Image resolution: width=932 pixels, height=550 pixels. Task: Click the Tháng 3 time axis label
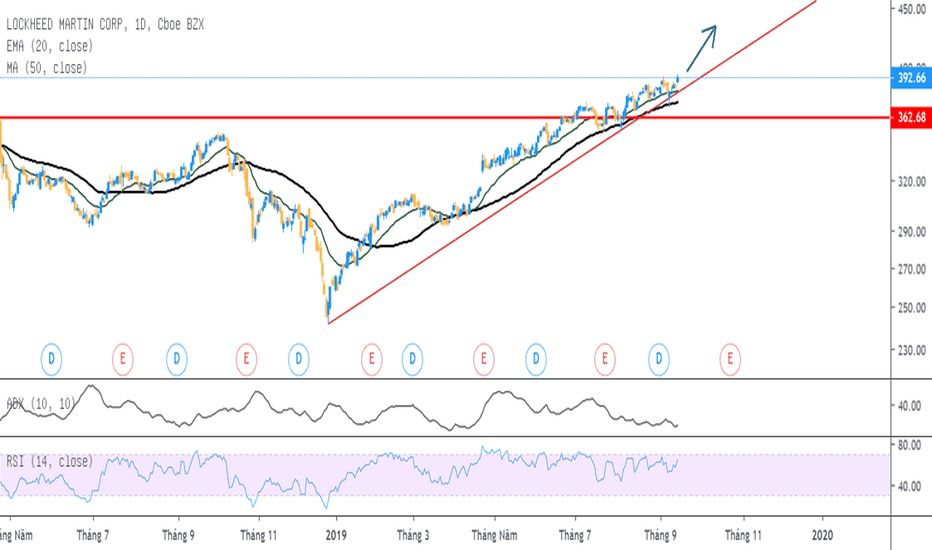click(413, 535)
